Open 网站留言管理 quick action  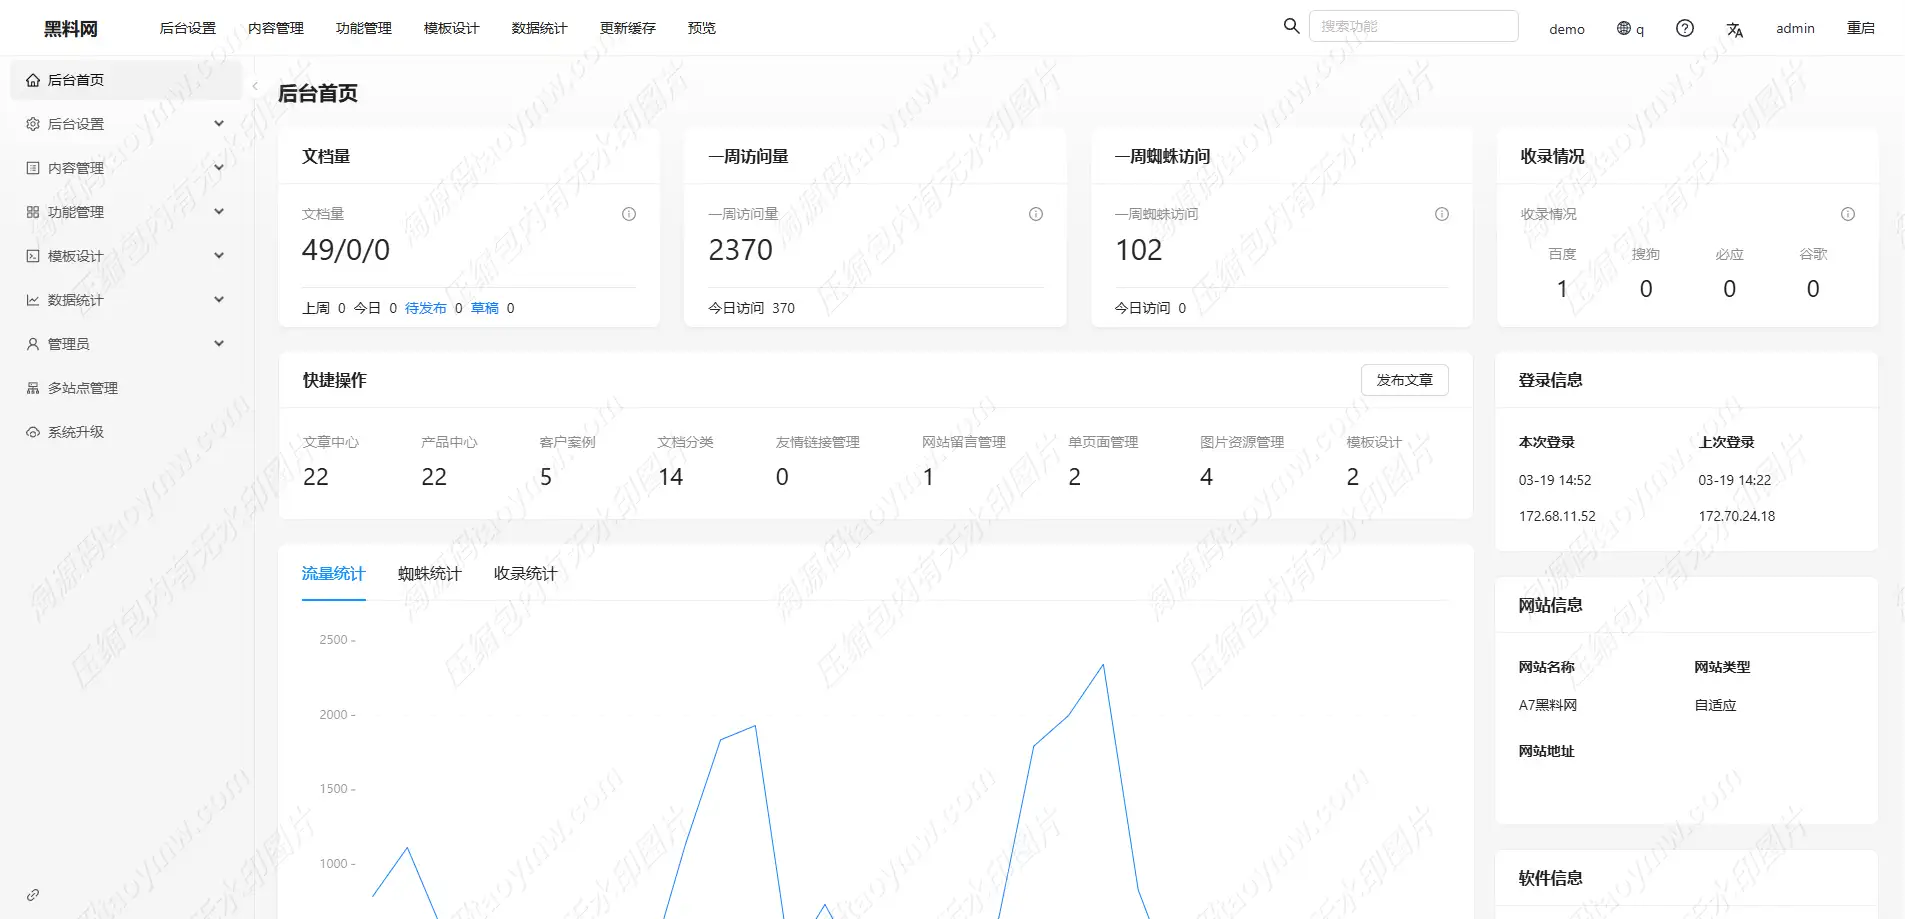(x=964, y=442)
